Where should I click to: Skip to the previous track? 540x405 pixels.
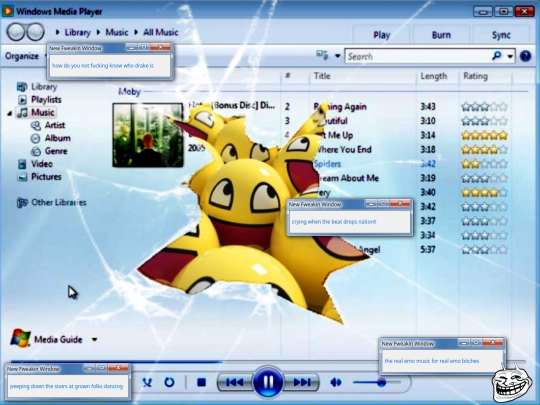(235, 382)
